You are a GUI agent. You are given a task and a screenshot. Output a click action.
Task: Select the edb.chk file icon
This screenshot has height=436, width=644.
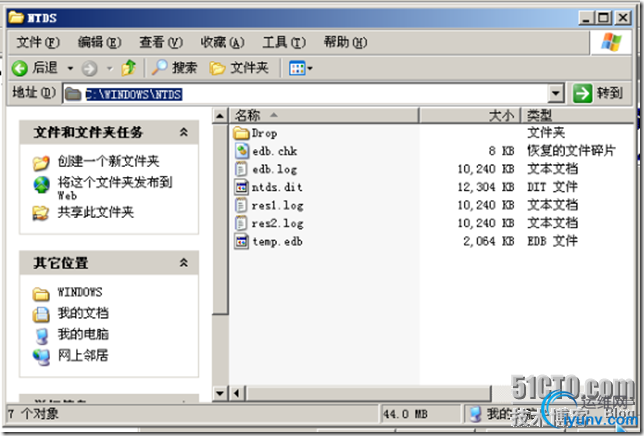[x=242, y=151]
